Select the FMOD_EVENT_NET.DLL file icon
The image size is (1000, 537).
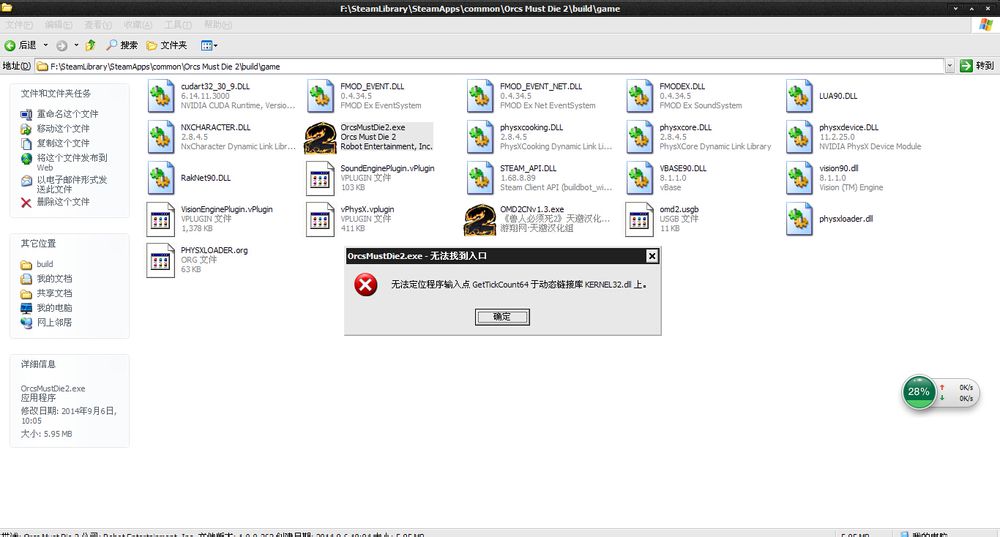click(x=480, y=96)
